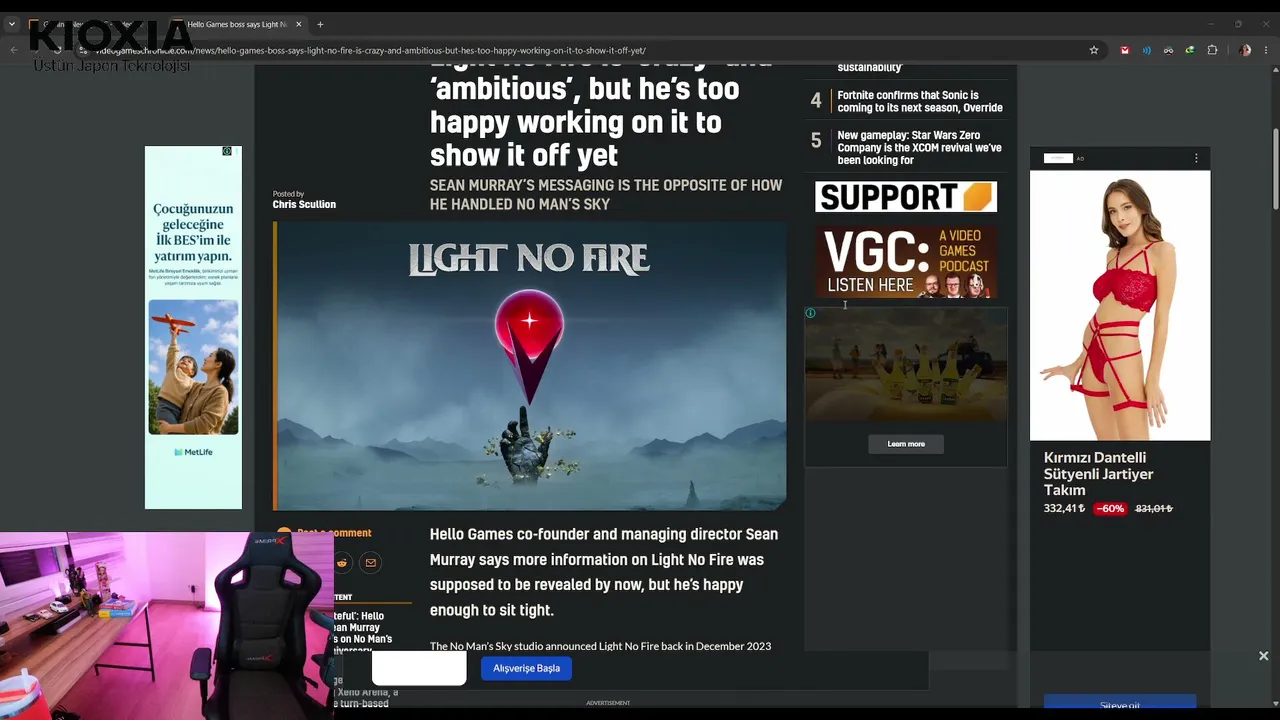
Task: Click the trending rank number 4
Action: click(x=816, y=101)
